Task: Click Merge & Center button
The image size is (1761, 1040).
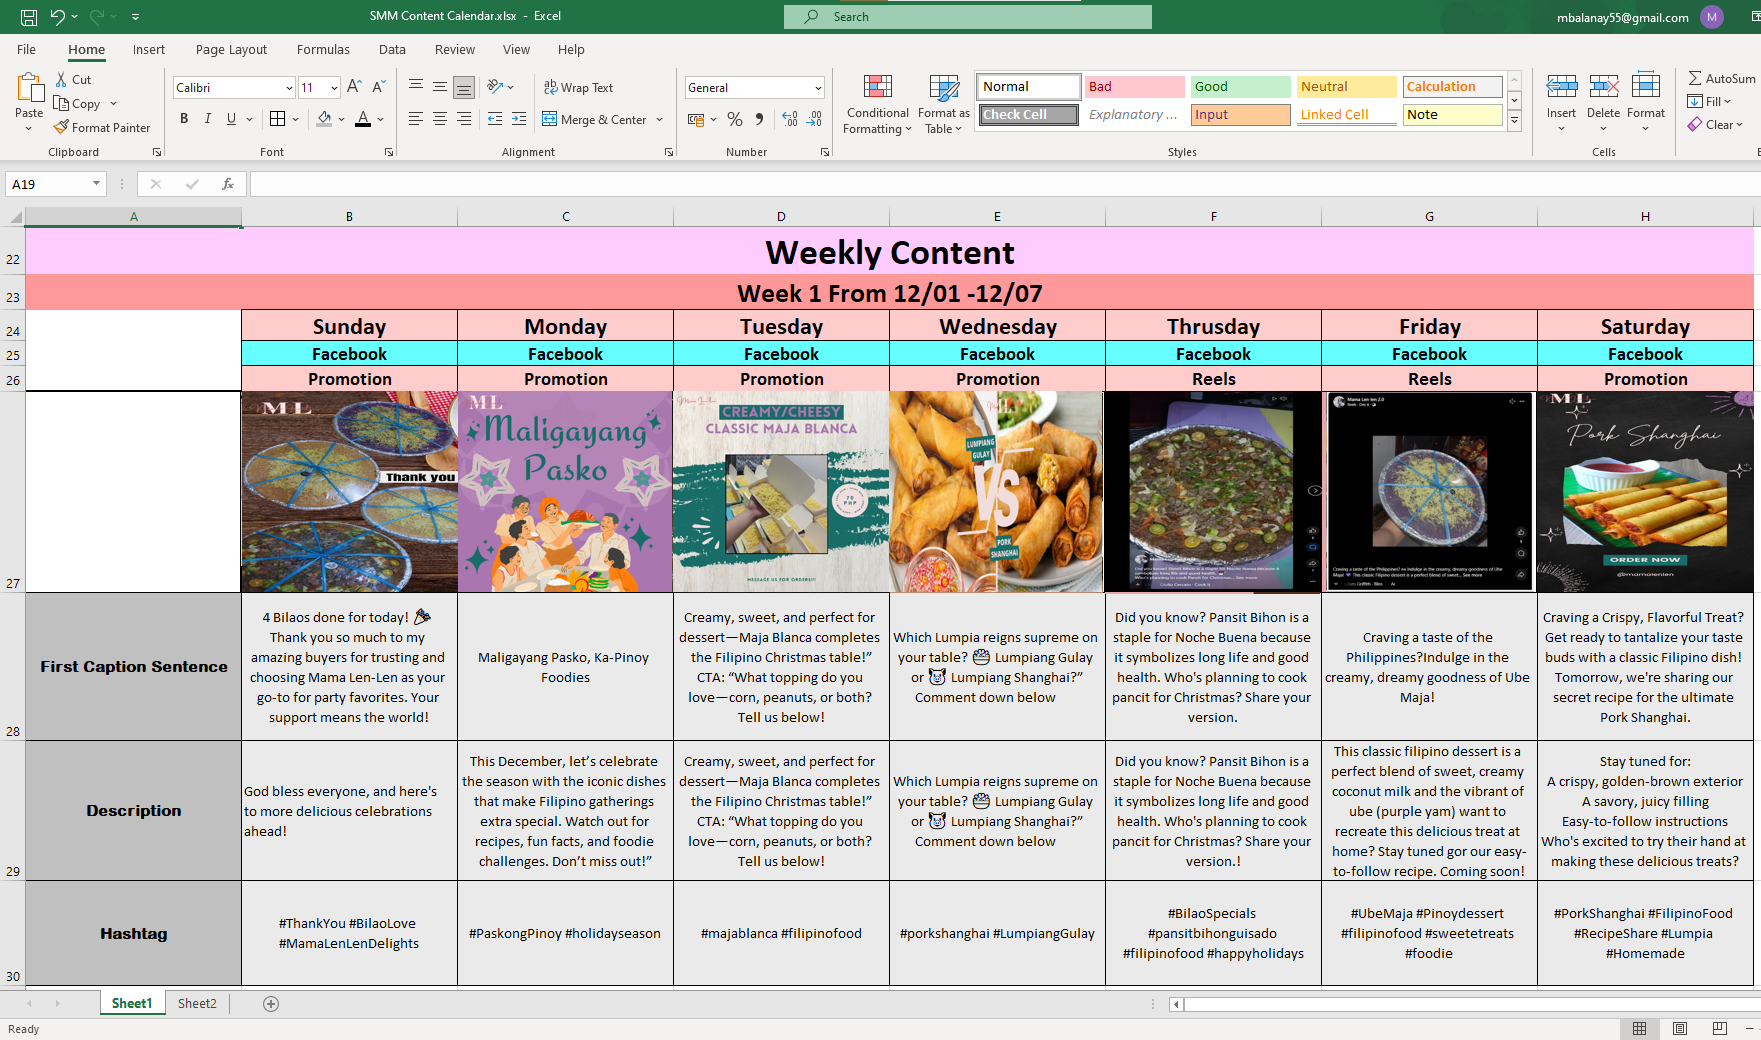Action: click(x=595, y=120)
